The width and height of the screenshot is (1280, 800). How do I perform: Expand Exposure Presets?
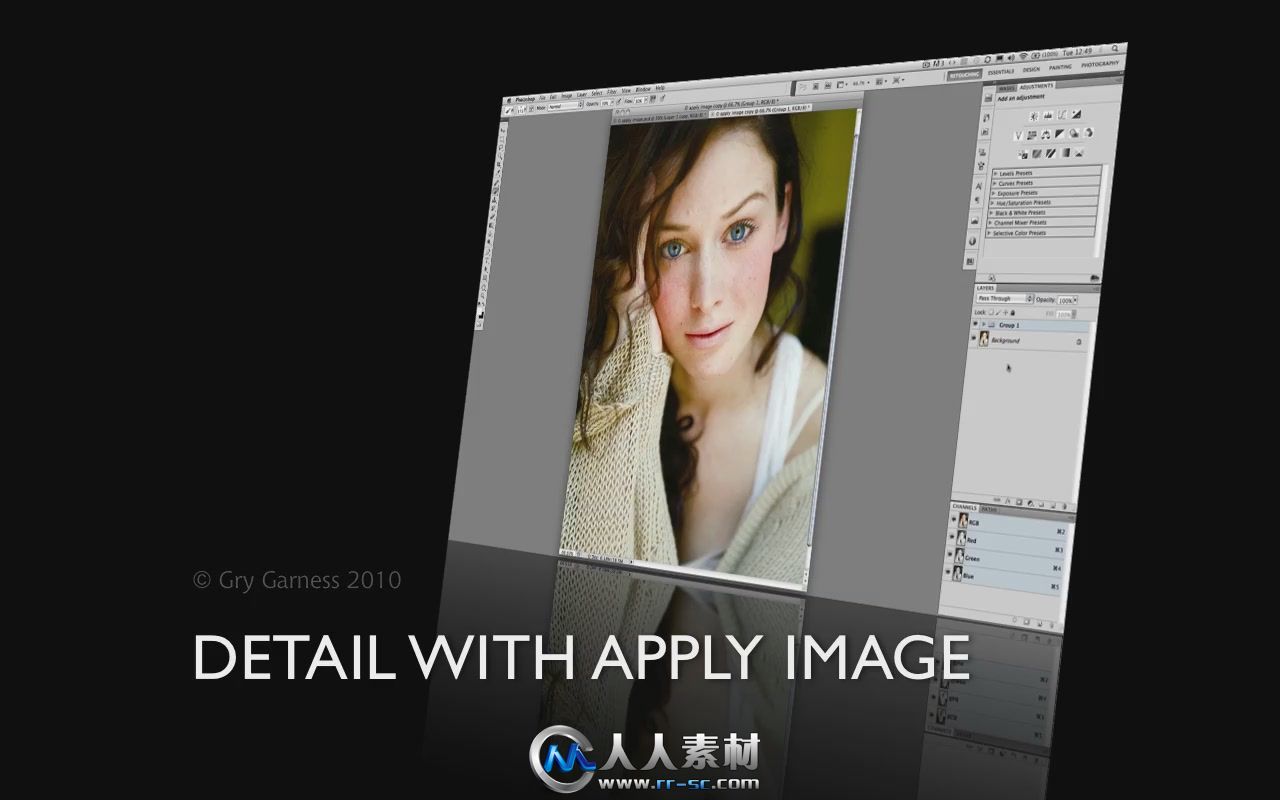tap(993, 193)
